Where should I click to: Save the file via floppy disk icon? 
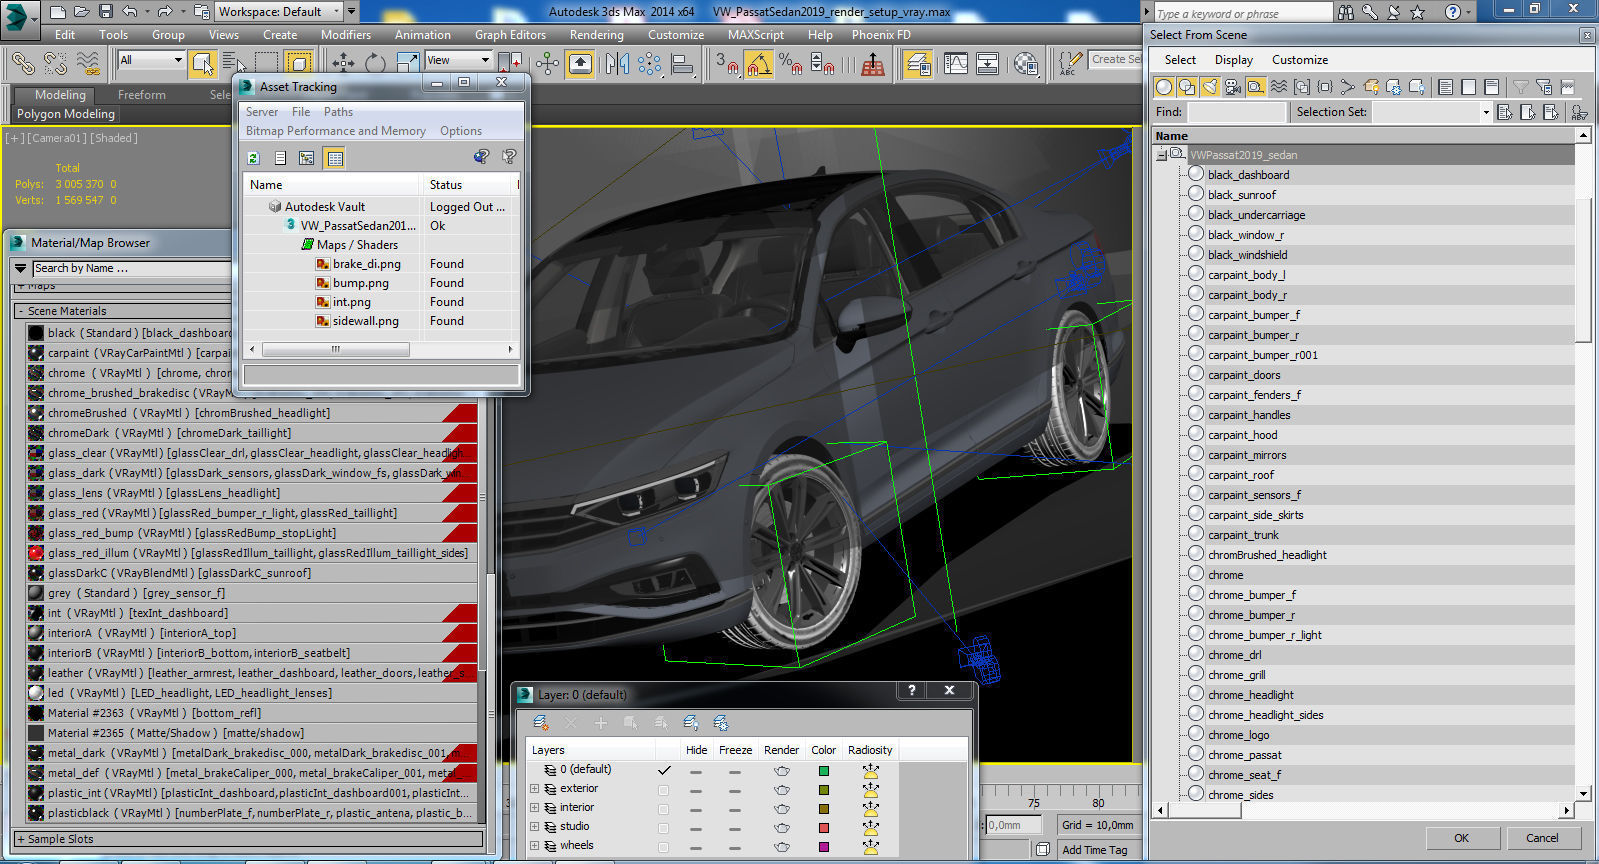click(106, 12)
